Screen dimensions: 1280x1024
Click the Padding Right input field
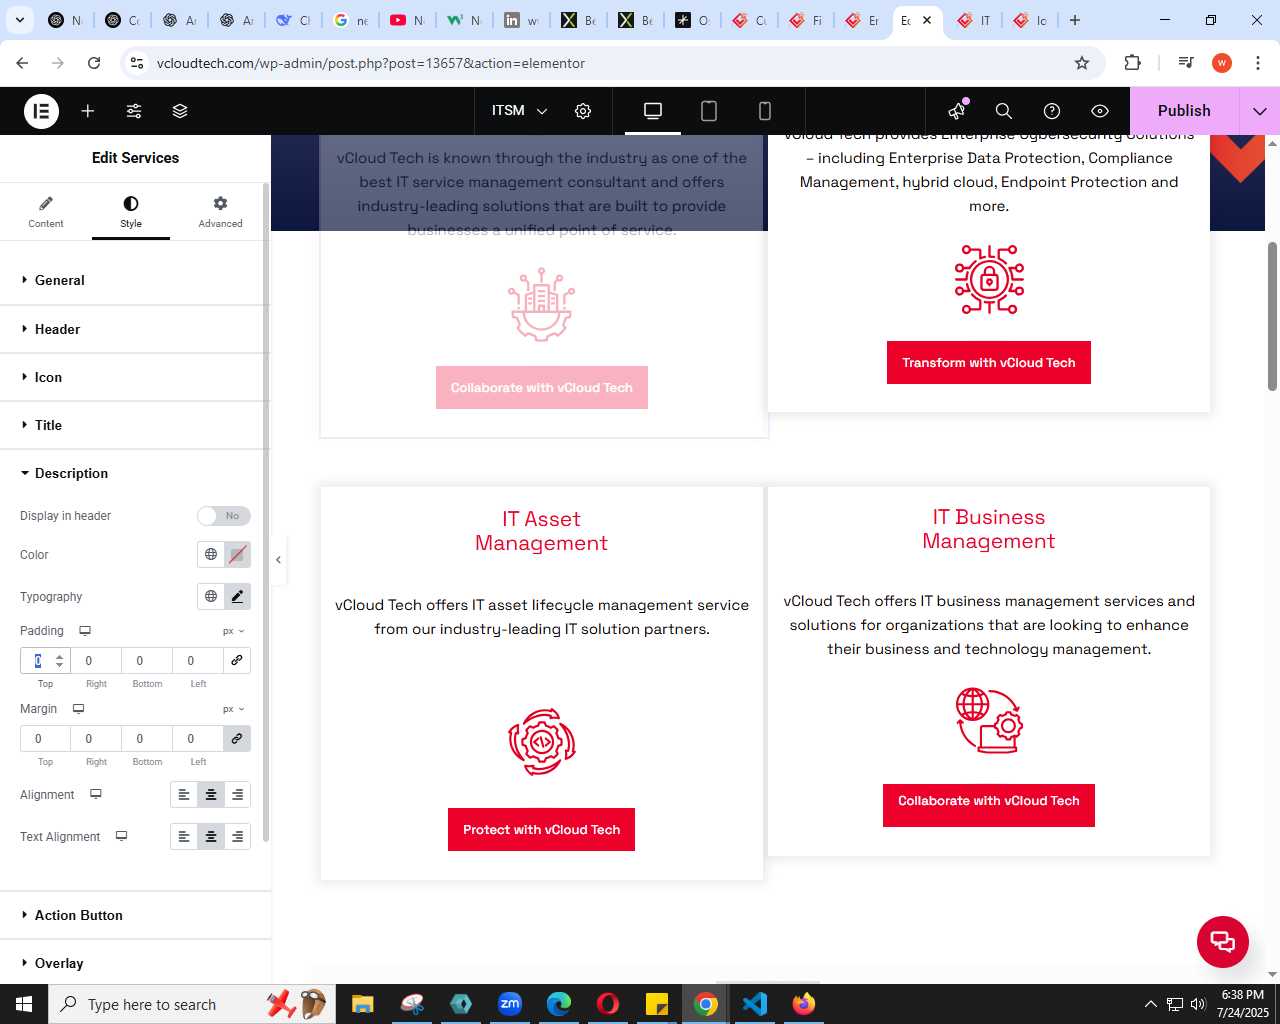tap(96, 660)
